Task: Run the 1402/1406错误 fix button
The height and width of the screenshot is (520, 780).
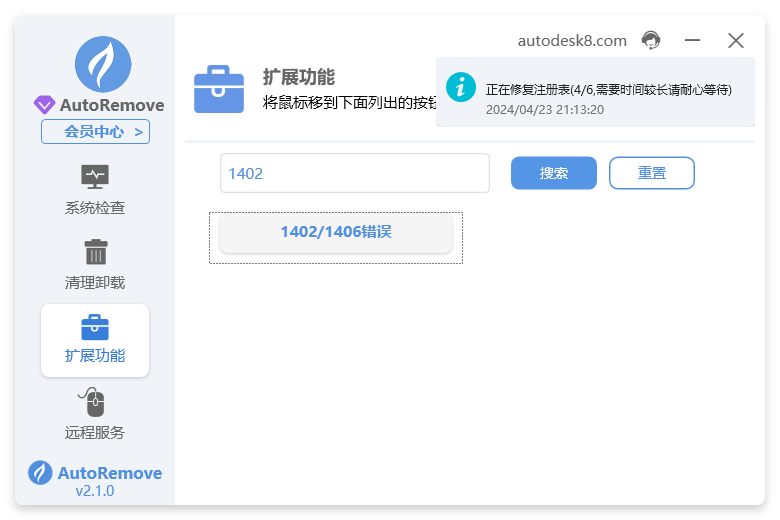Action: [x=336, y=232]
